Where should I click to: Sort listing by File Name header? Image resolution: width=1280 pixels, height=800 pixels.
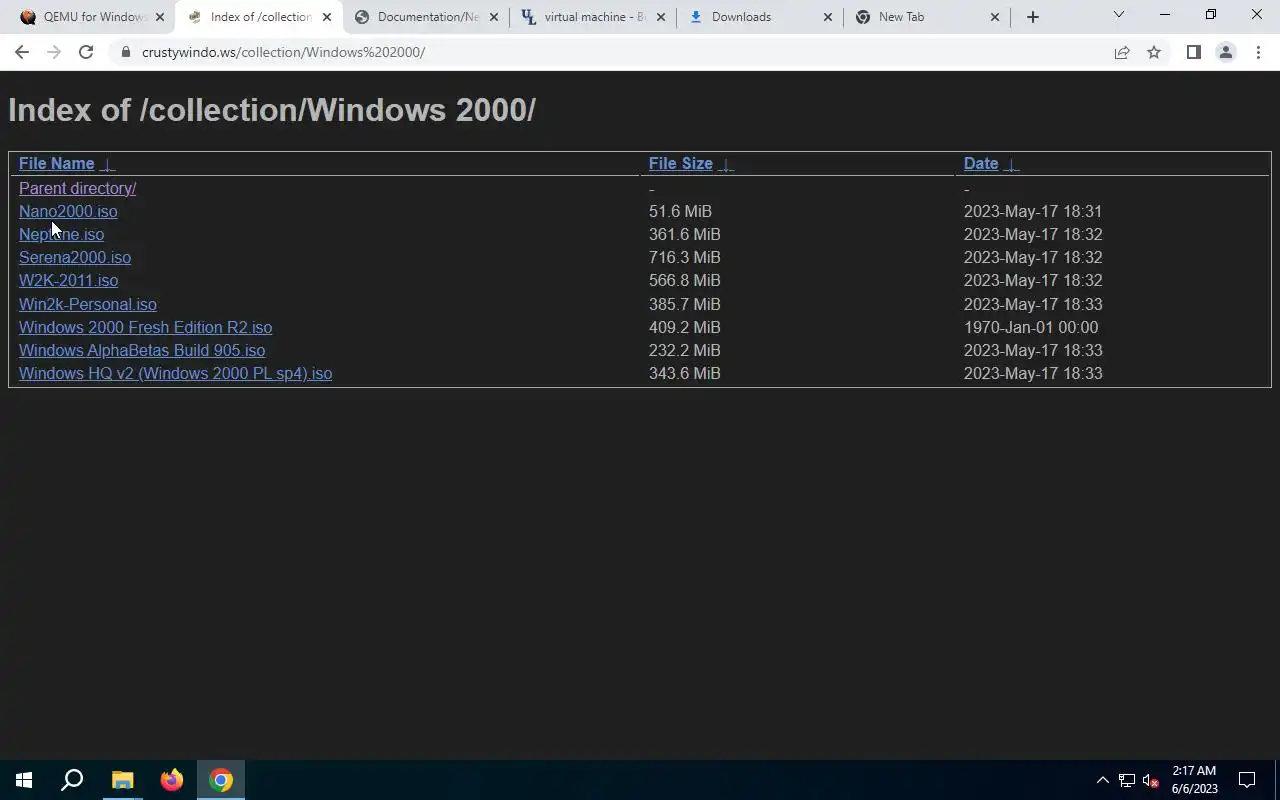56,164
